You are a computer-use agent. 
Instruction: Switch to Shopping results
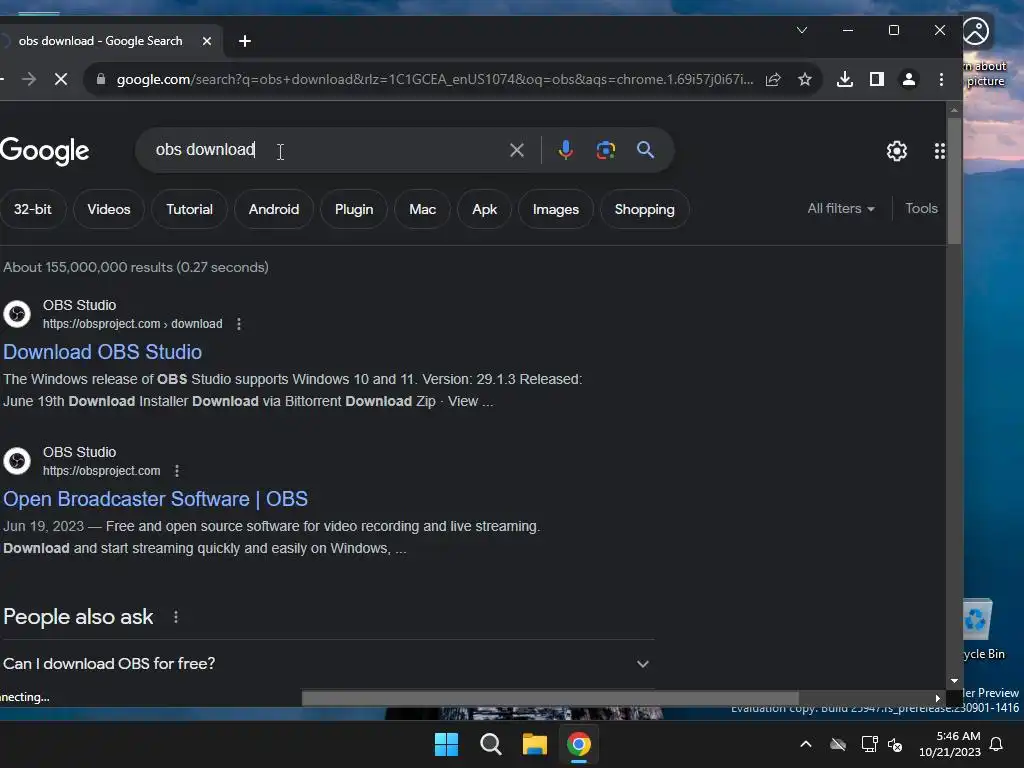tap(645, 209)
